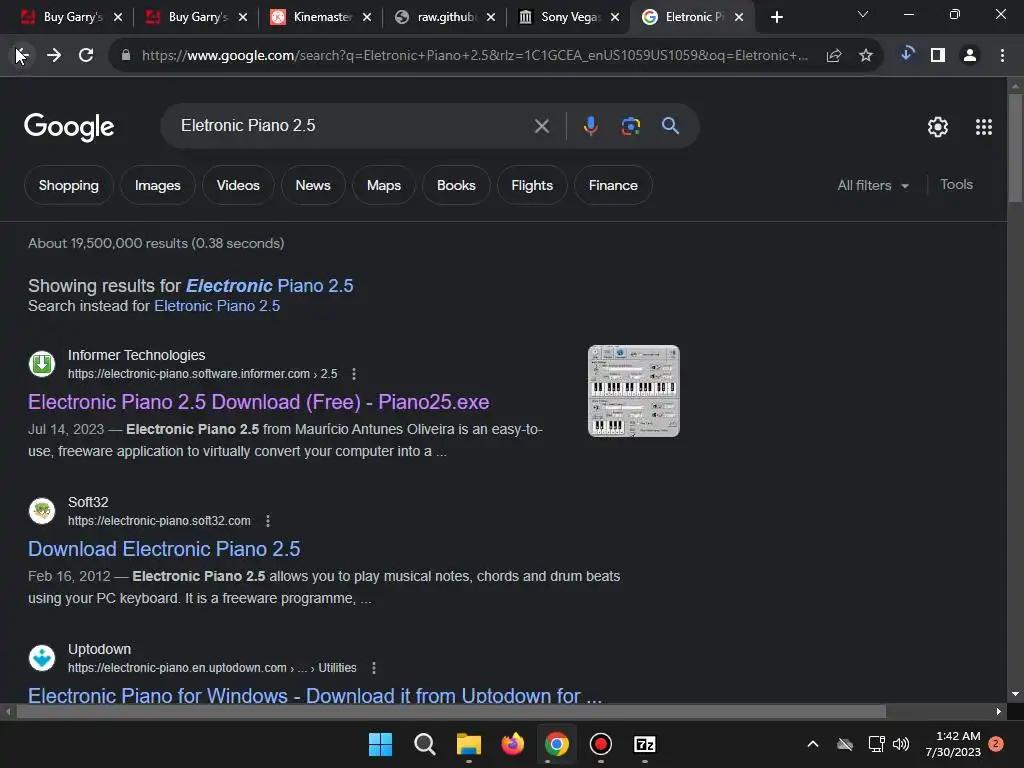Screen dimensions: 1024x768
Task: Close the raw.github tab
Action: click(x=490, y=17)
